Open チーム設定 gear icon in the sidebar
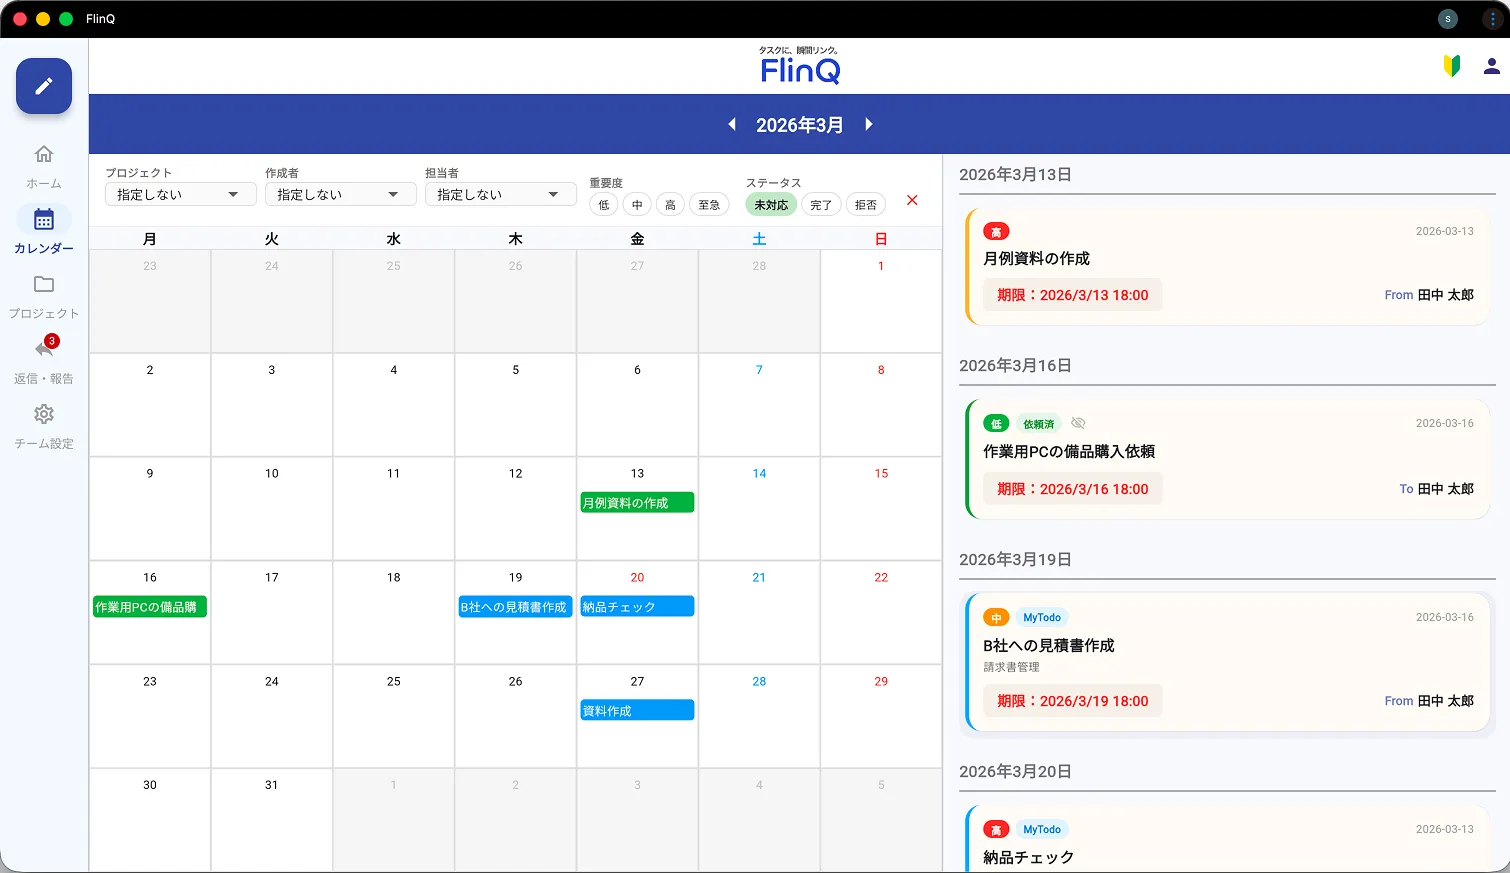 tap(44, 414)
